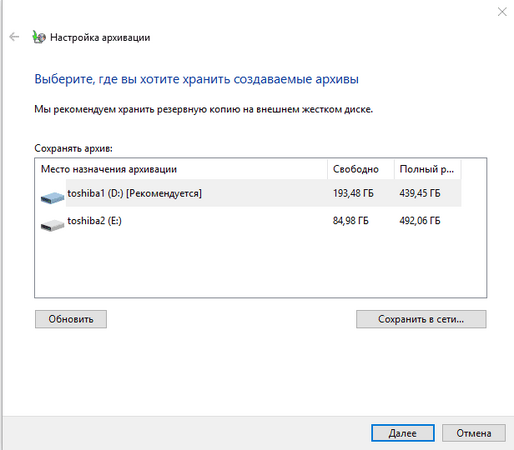Sort by Свободно column header
This screenshot has width=514, height=450.
(x=361, y=169)
